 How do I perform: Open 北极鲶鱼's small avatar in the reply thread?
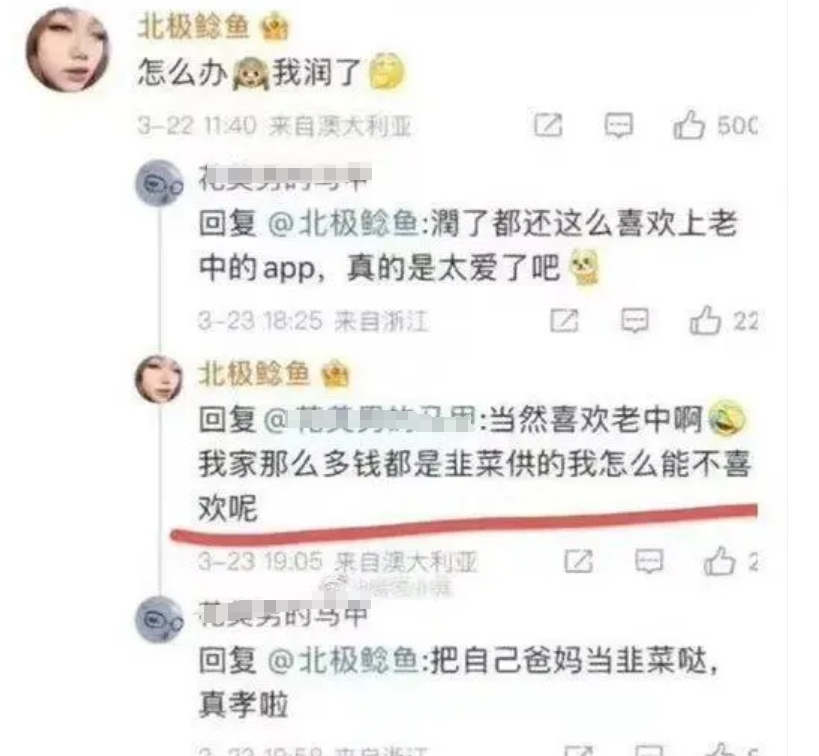coord(159,379)
